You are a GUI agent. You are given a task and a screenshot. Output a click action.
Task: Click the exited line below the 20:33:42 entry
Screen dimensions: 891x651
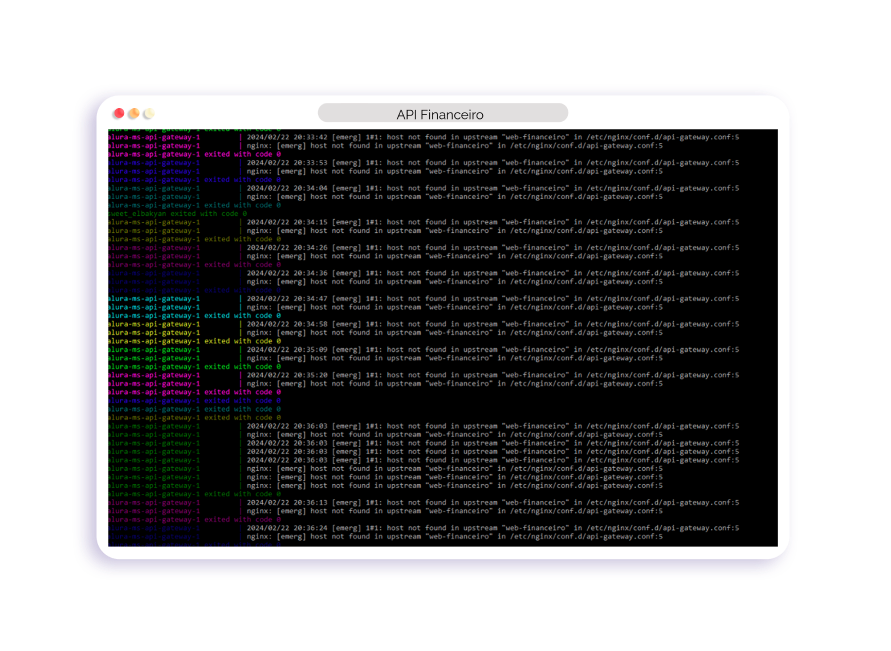(x=194, y=154)
